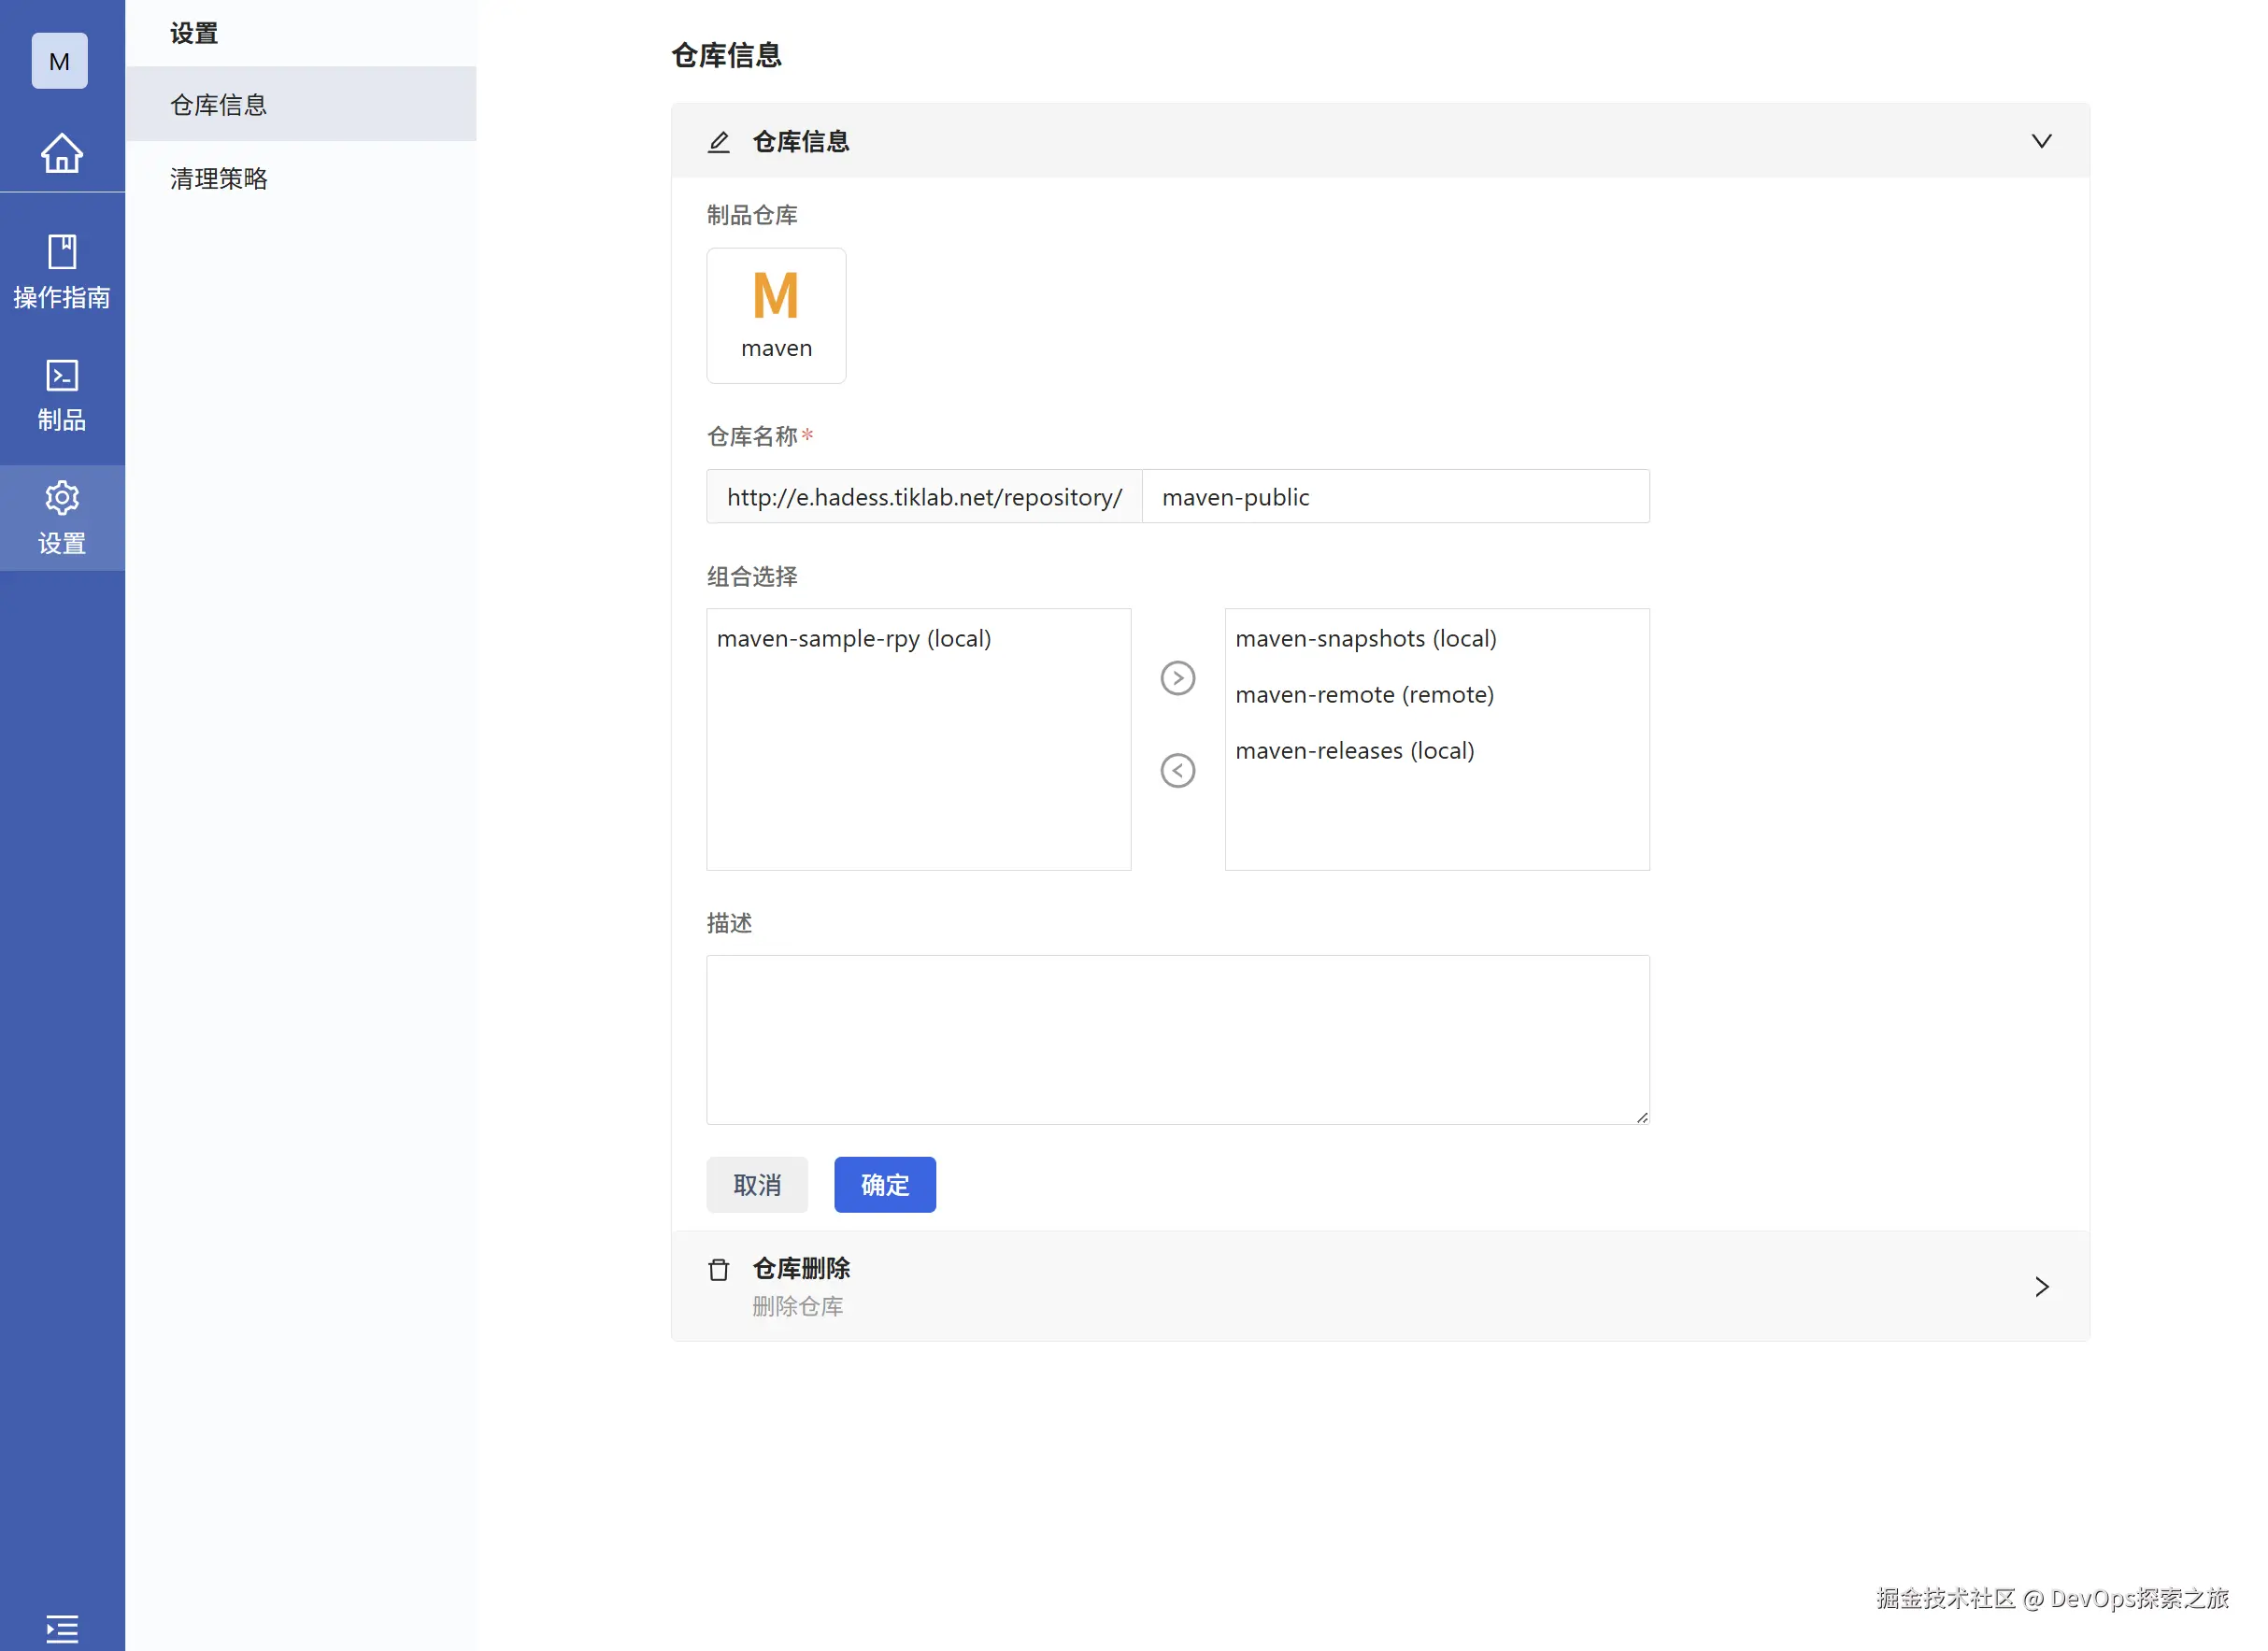
Task: Click the pencil edit icon beside 仓库信息
Action: coord(718,142)
